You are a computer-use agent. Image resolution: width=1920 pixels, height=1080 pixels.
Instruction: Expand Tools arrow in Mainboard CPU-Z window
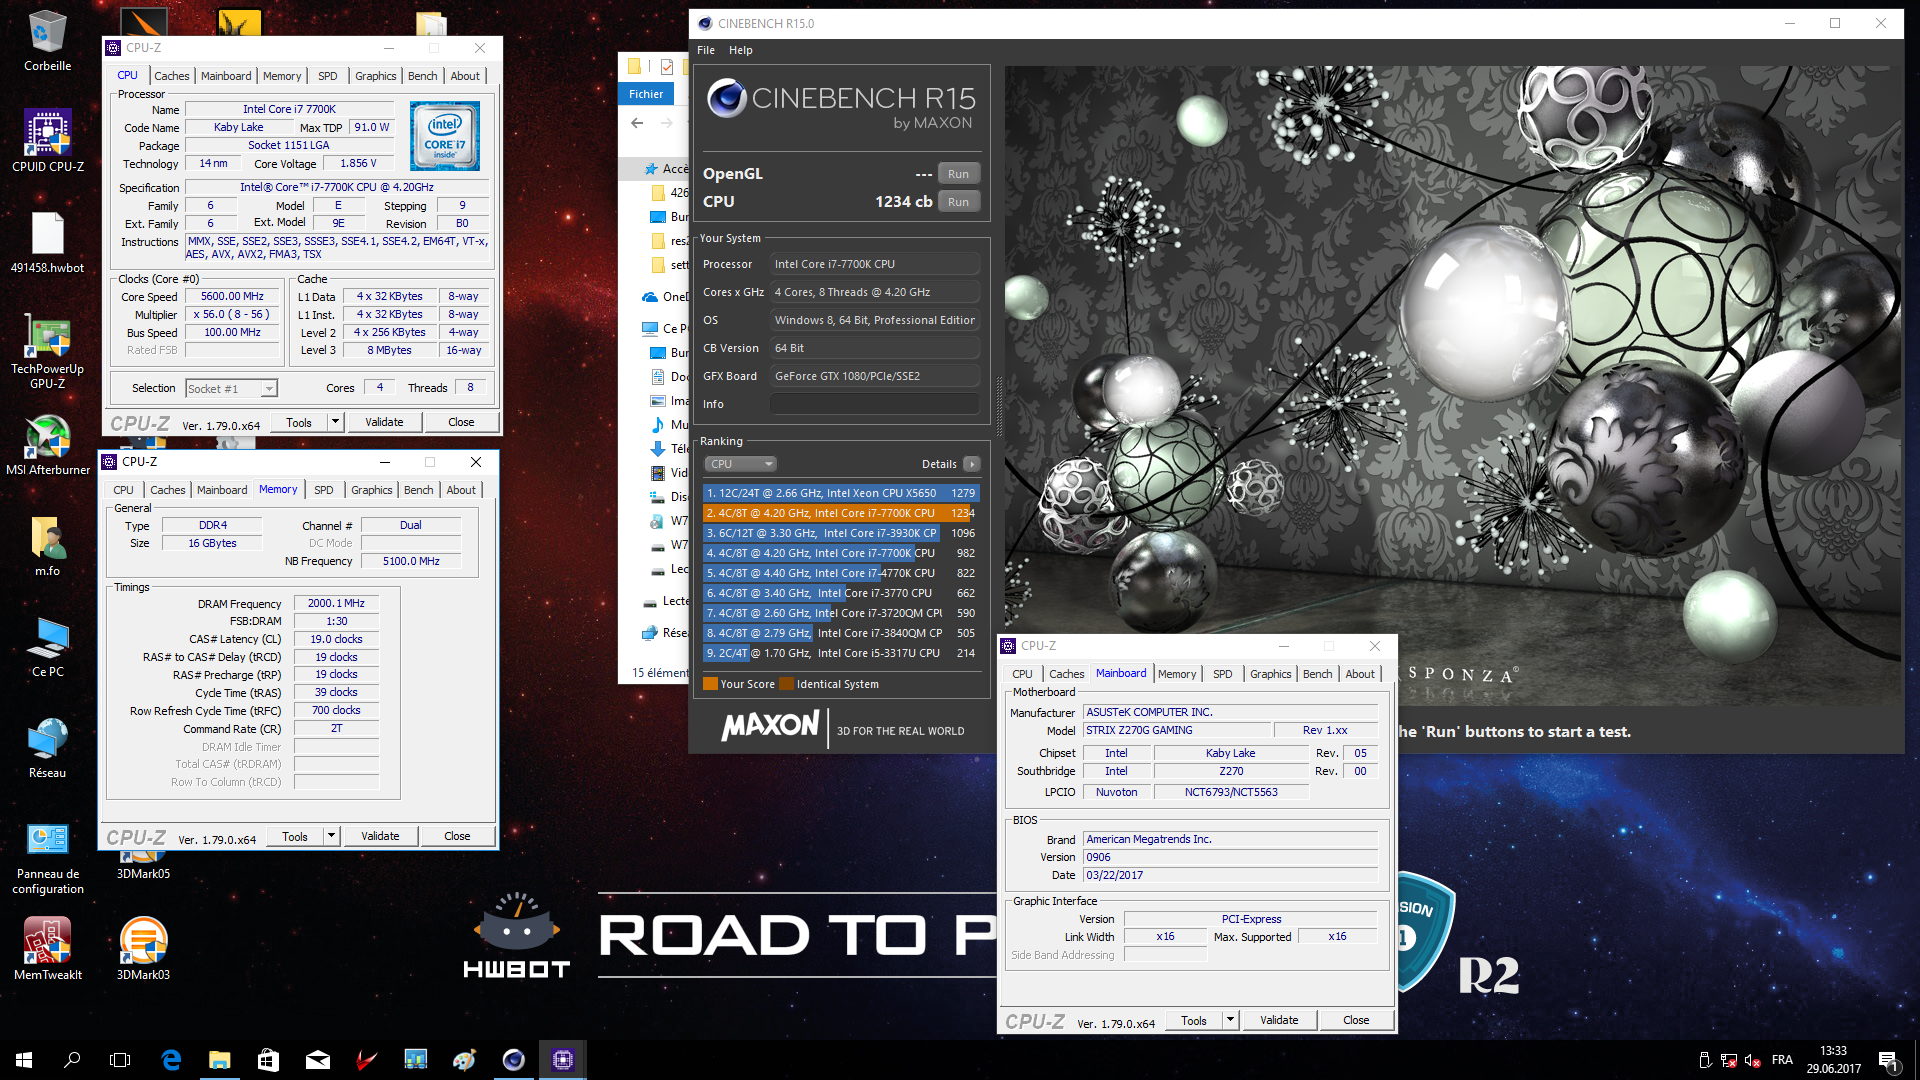coord(1231,1020)
